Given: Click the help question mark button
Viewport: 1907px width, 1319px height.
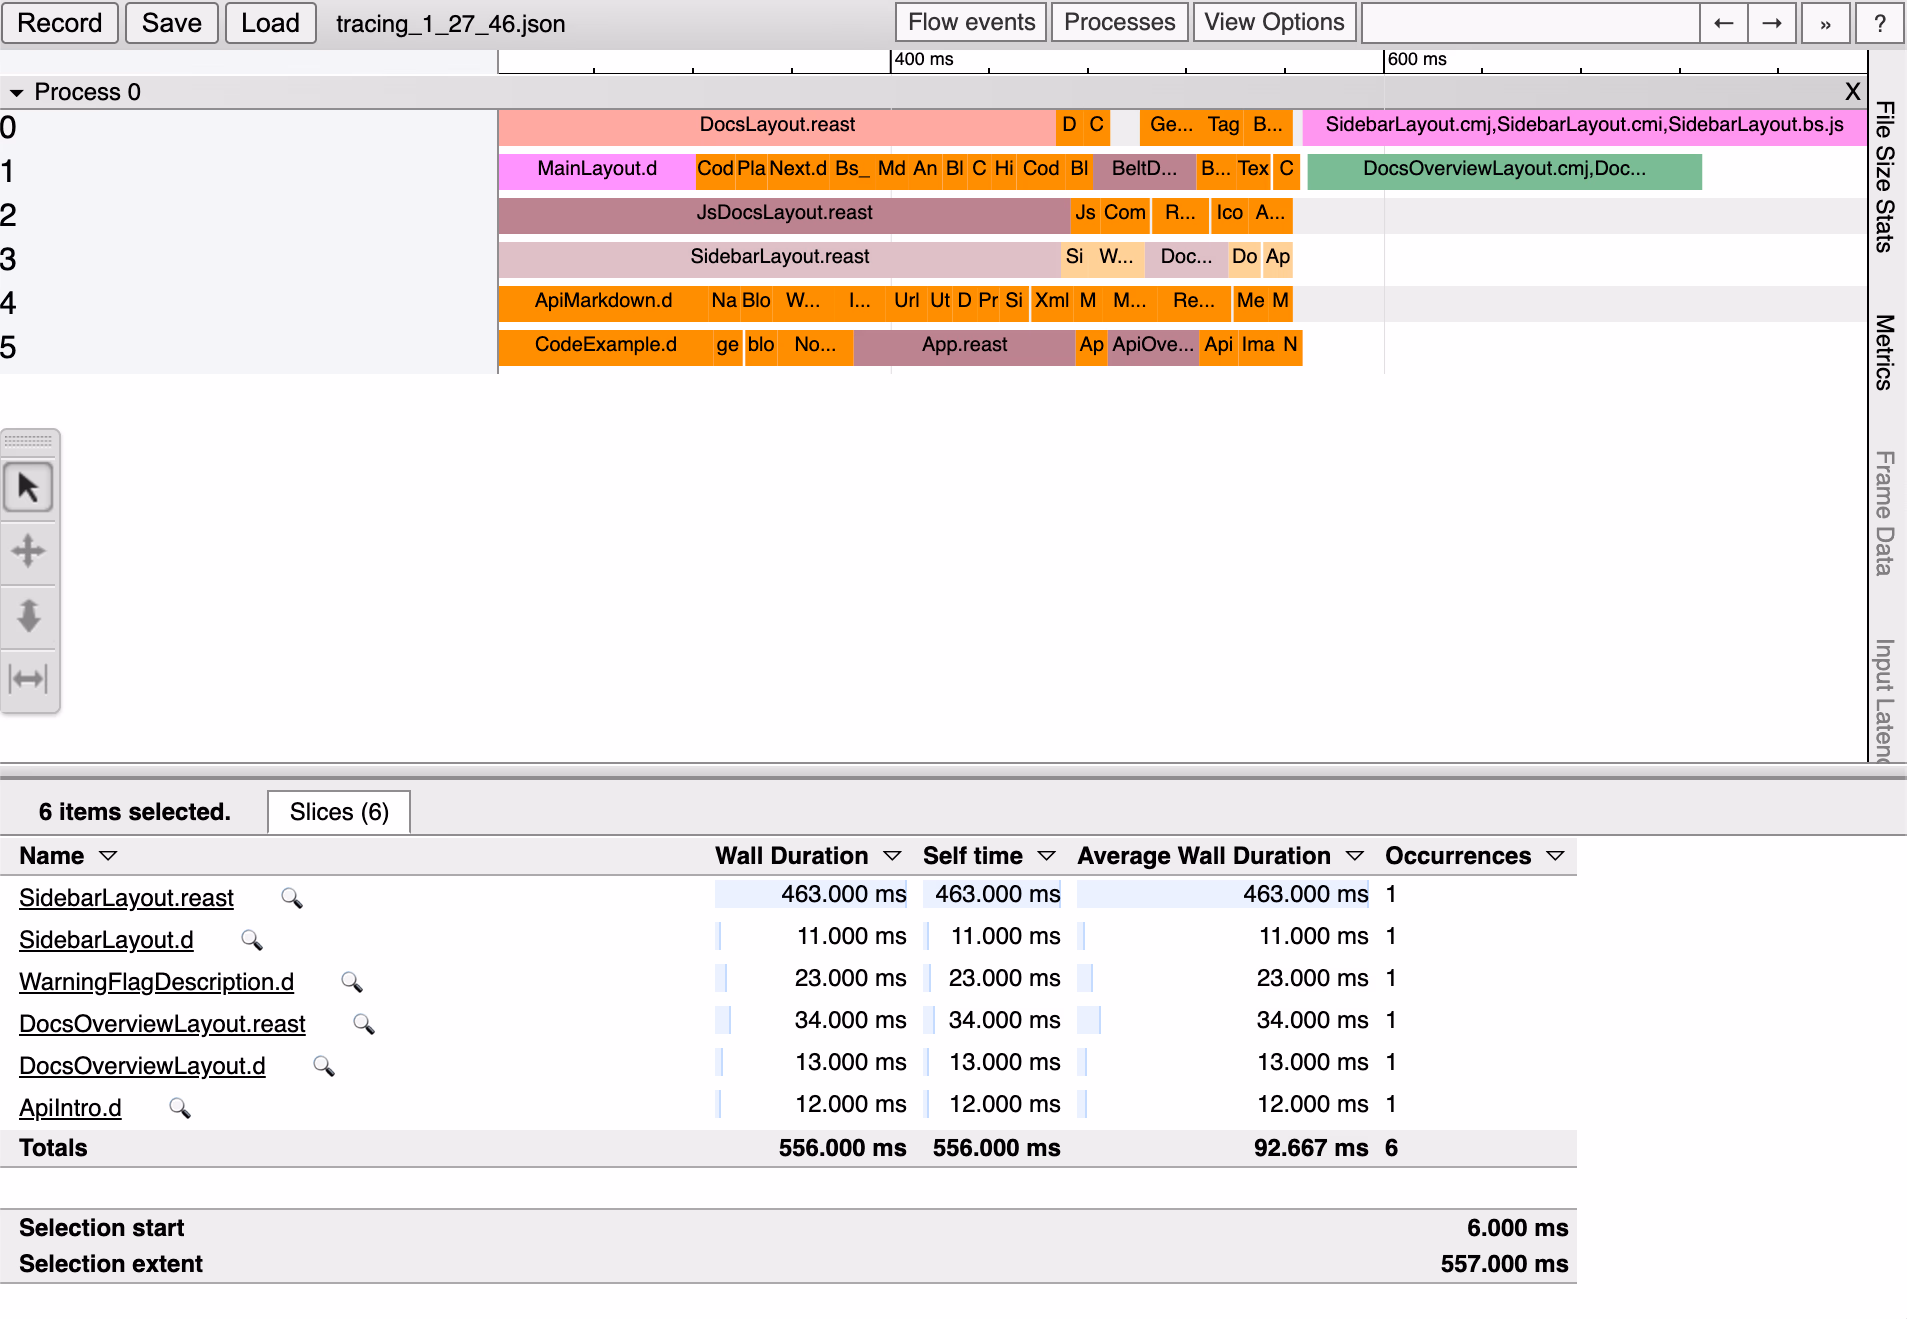Looking at the screenshot, I should click(1879, 23).
